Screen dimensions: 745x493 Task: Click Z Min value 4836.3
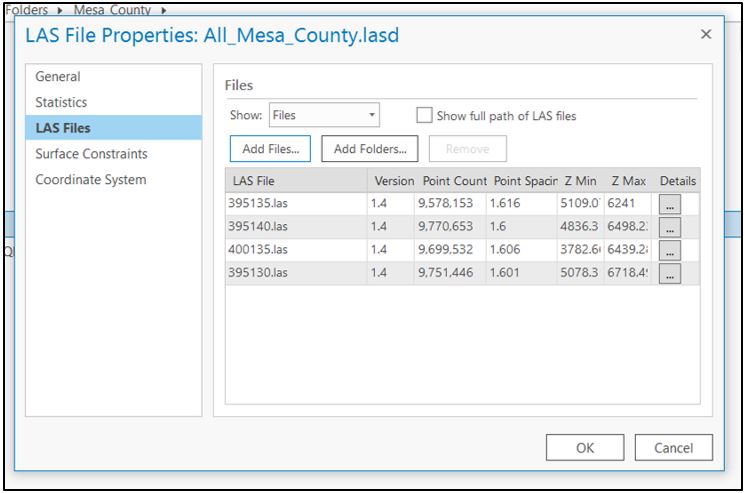pyautogui.click(x=579, y=227)
